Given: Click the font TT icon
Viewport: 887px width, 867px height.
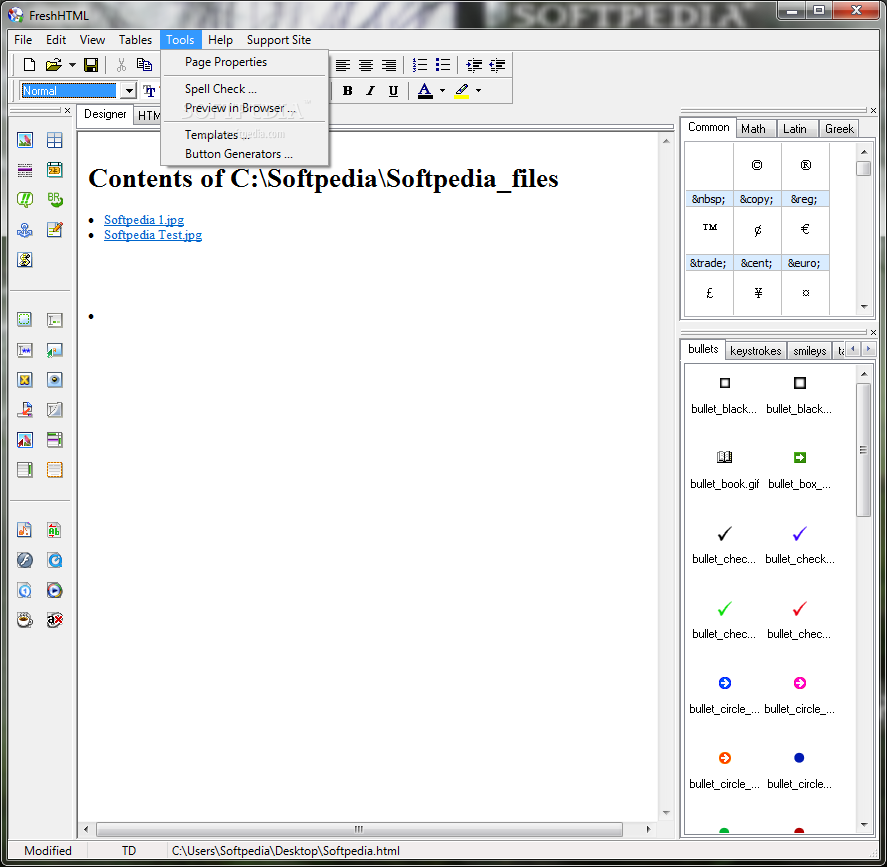Looking at the screenshot, I should tap(149, 90).
